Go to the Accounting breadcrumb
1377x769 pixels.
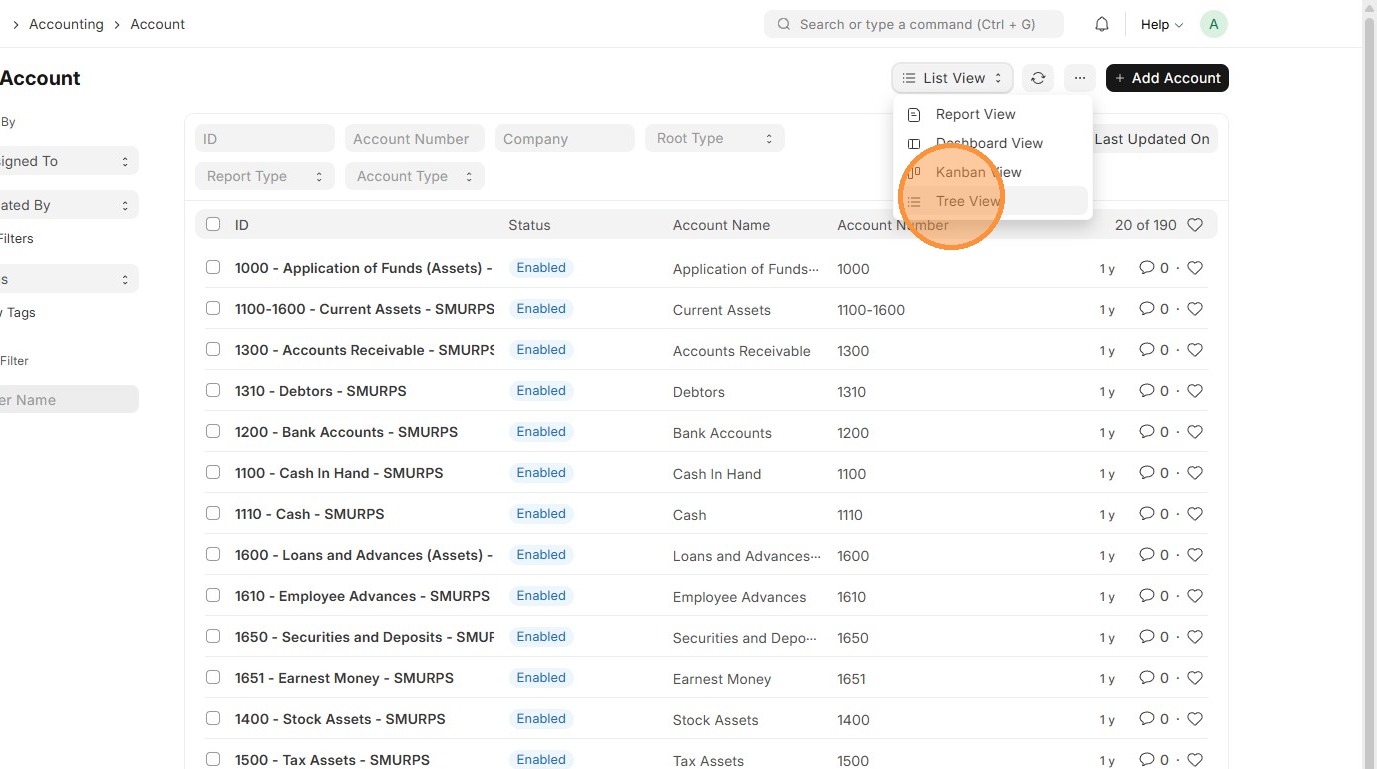click(x=66, y=24)
